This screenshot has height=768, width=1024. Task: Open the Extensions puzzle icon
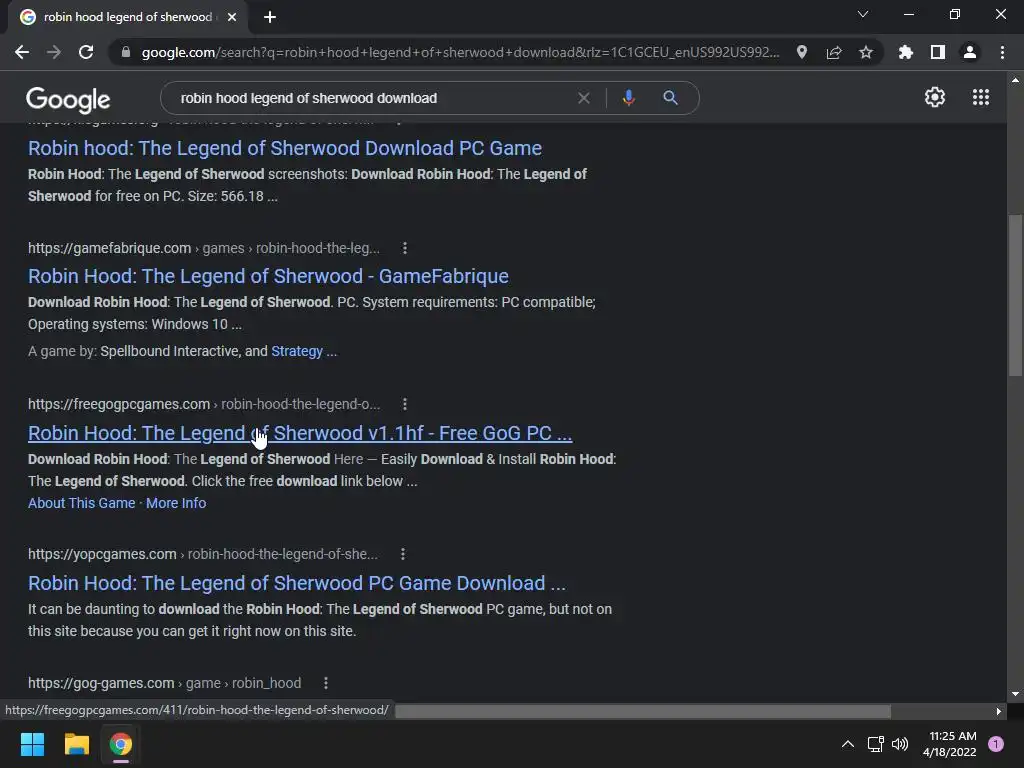906,52
